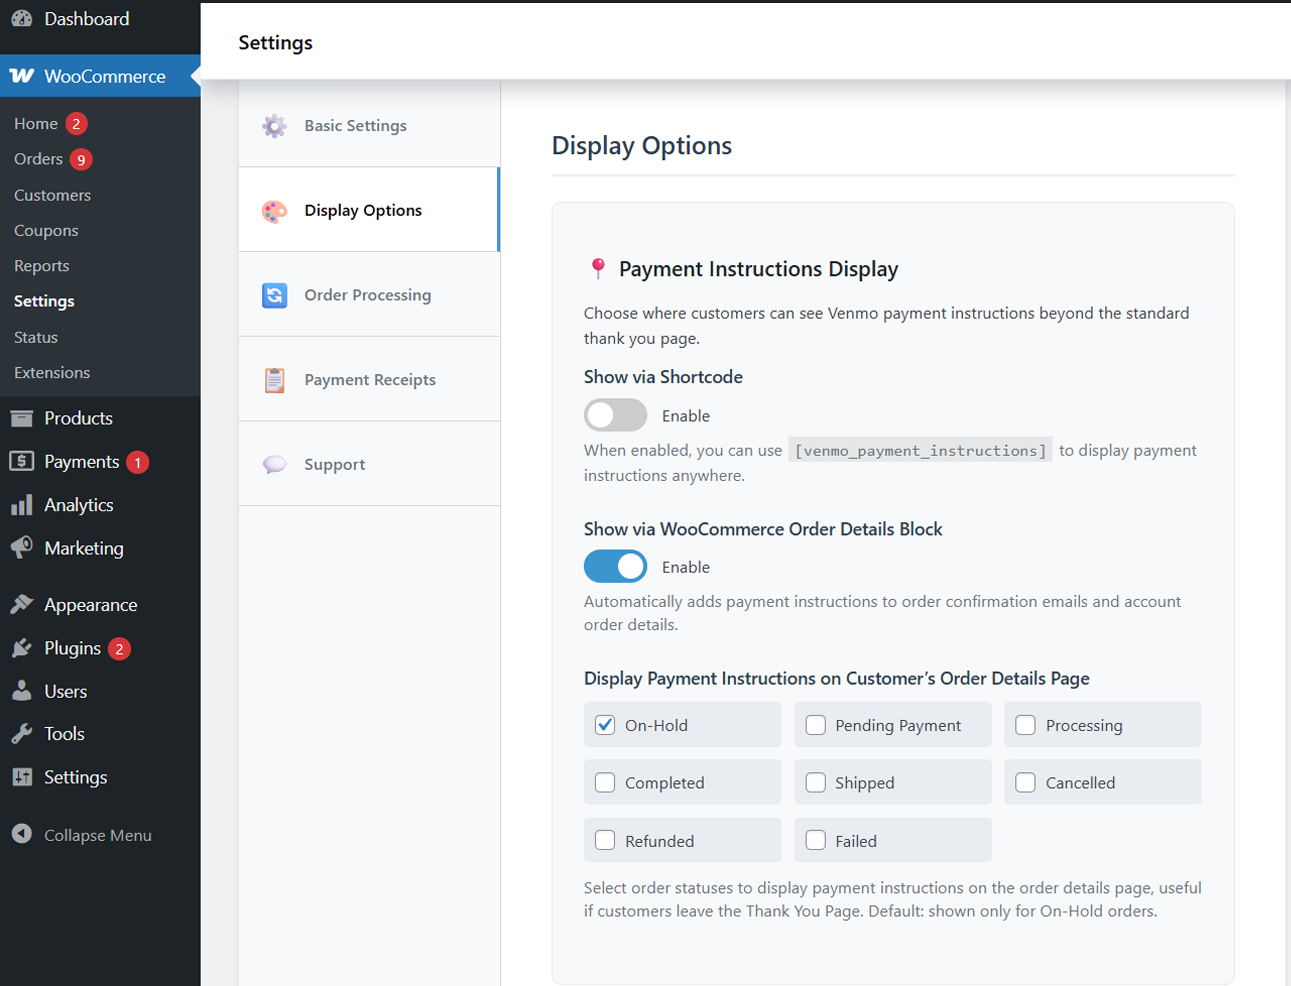The image size is (1291, 986).
Task: Click the Marketing megaphone icon
Action: (22, 548)
